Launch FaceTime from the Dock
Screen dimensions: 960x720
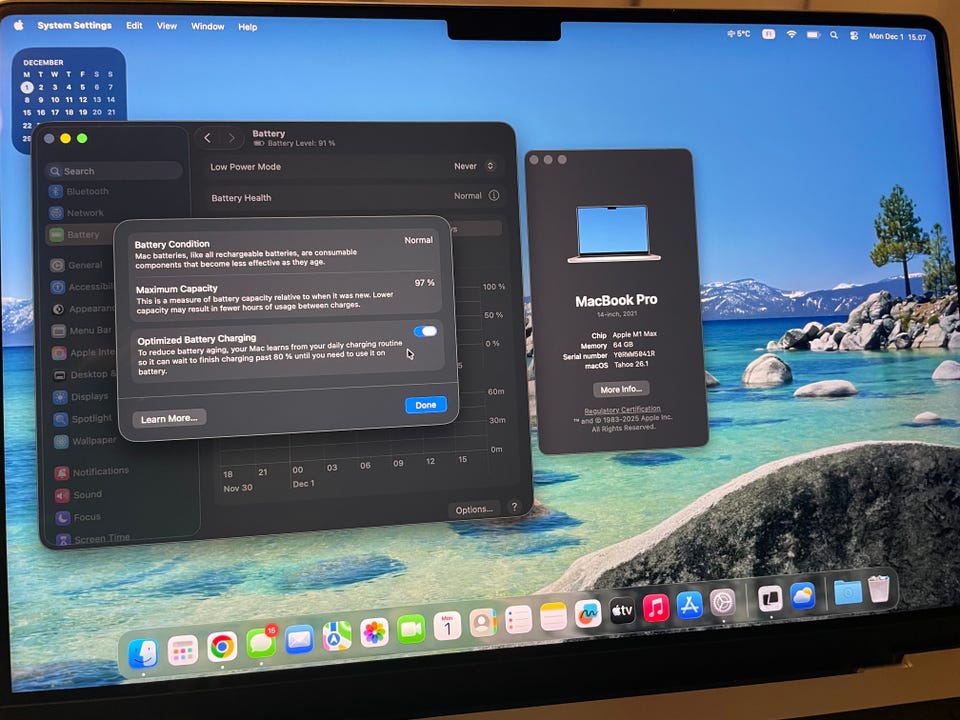pyautogui.click(x=411, y=629)
